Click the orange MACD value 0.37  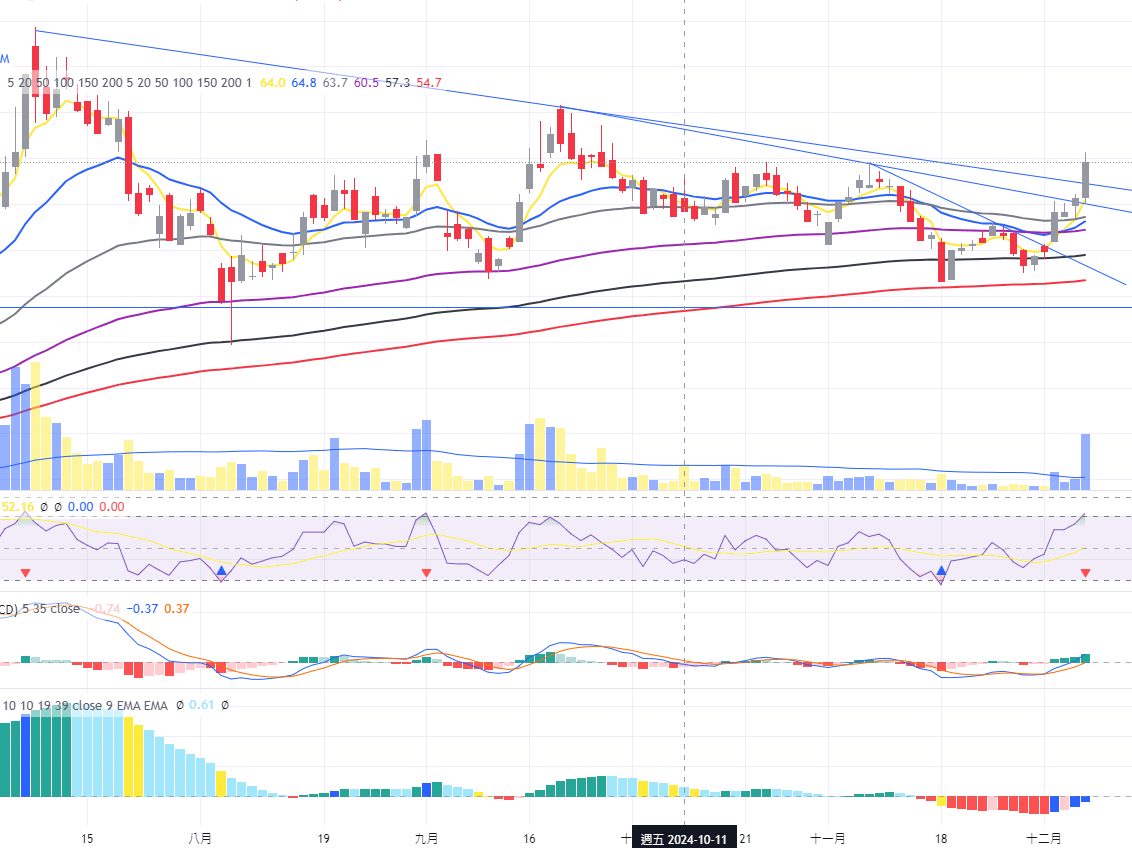coord(176,608)
